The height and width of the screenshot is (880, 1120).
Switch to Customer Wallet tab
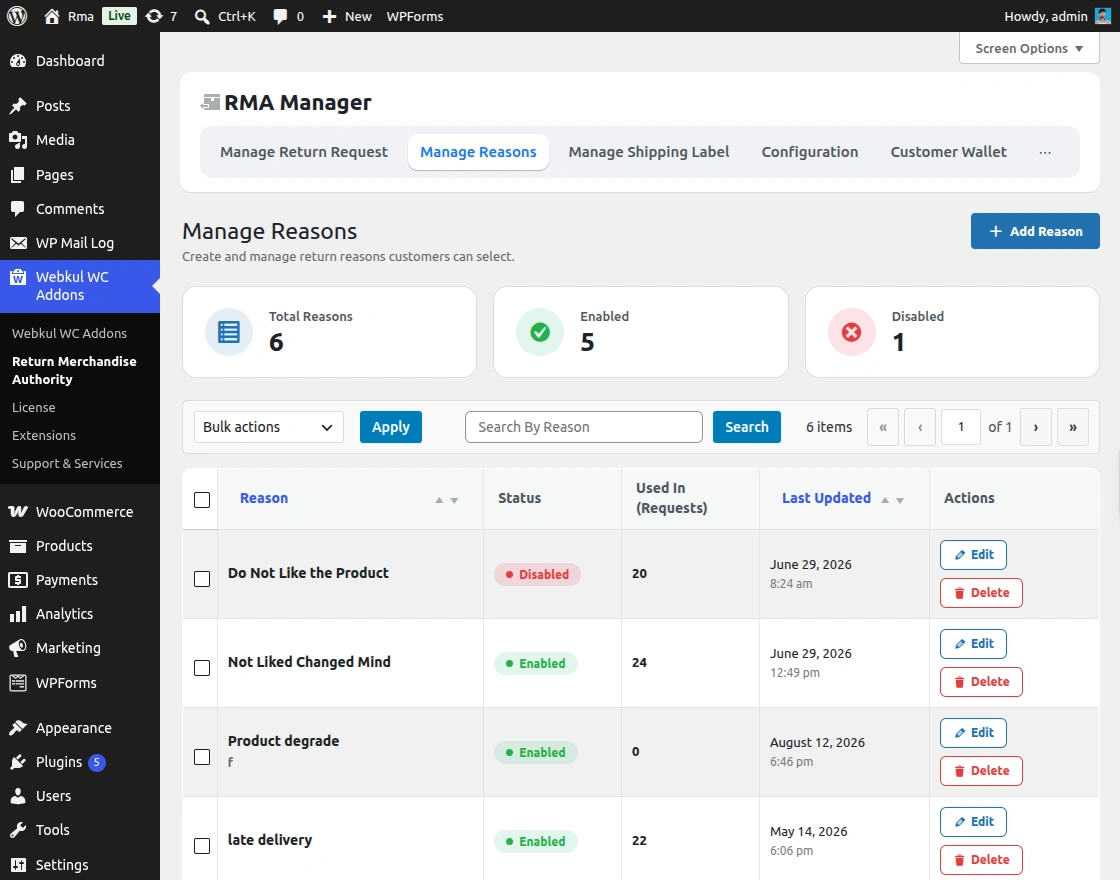click(949, 152)
